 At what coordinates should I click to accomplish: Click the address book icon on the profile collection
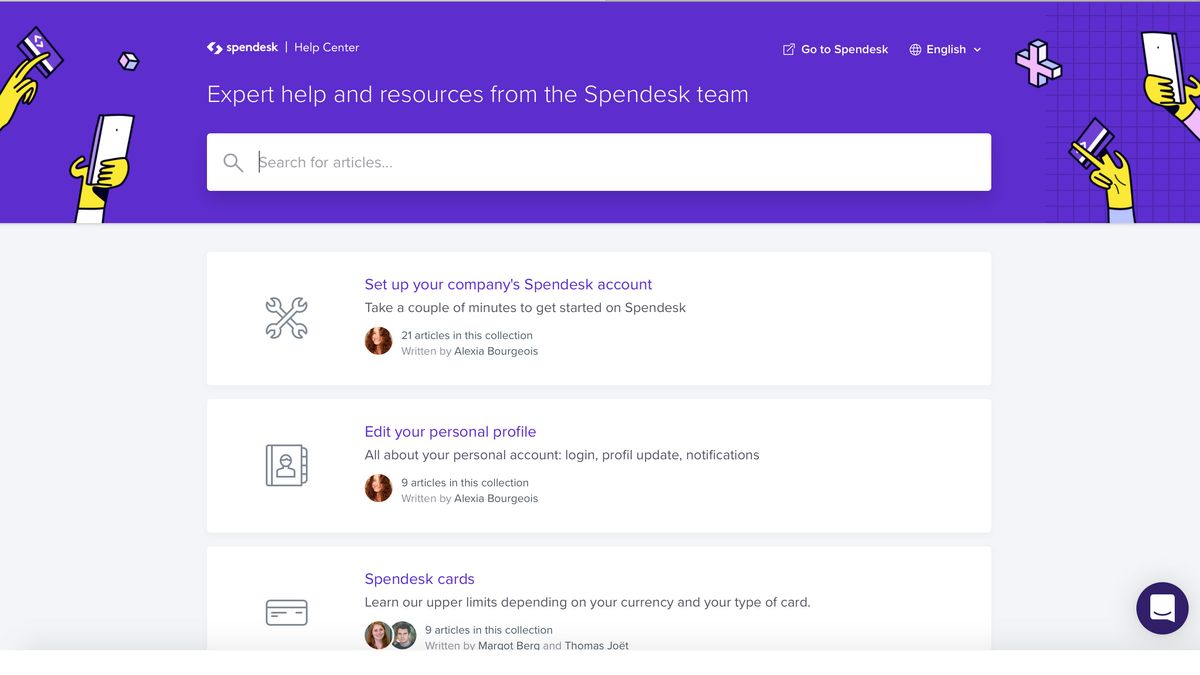tap(287, 464)
